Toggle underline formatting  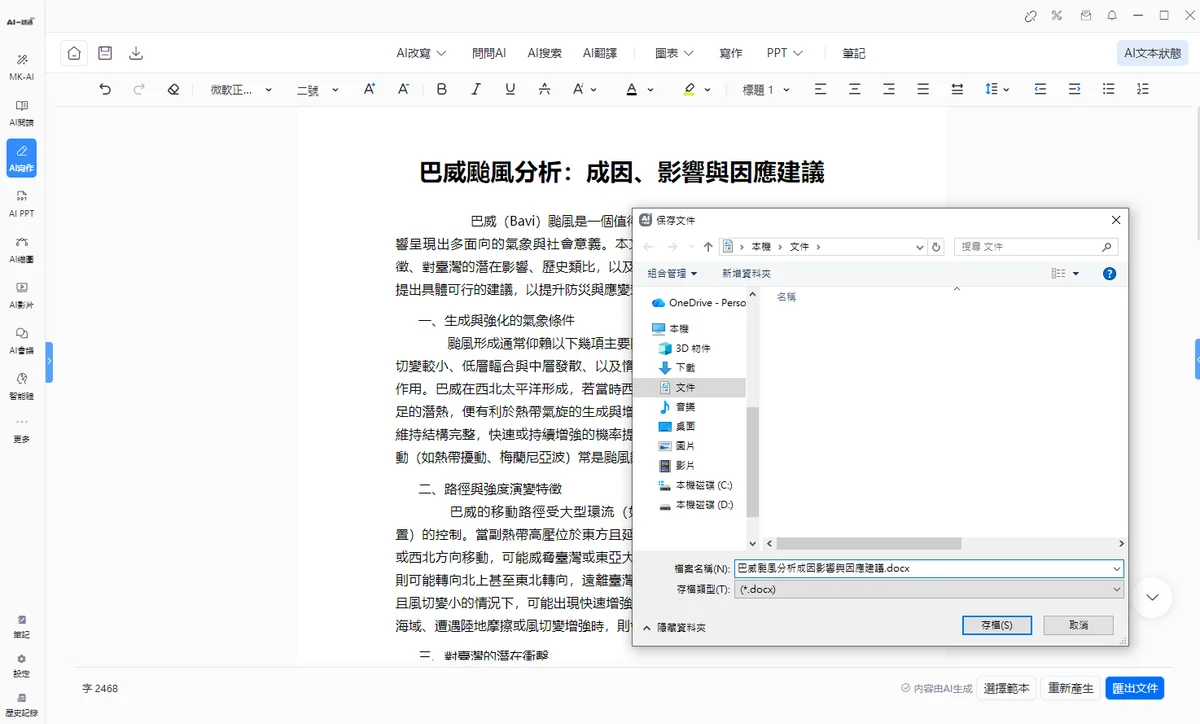[x=510, y=89]
